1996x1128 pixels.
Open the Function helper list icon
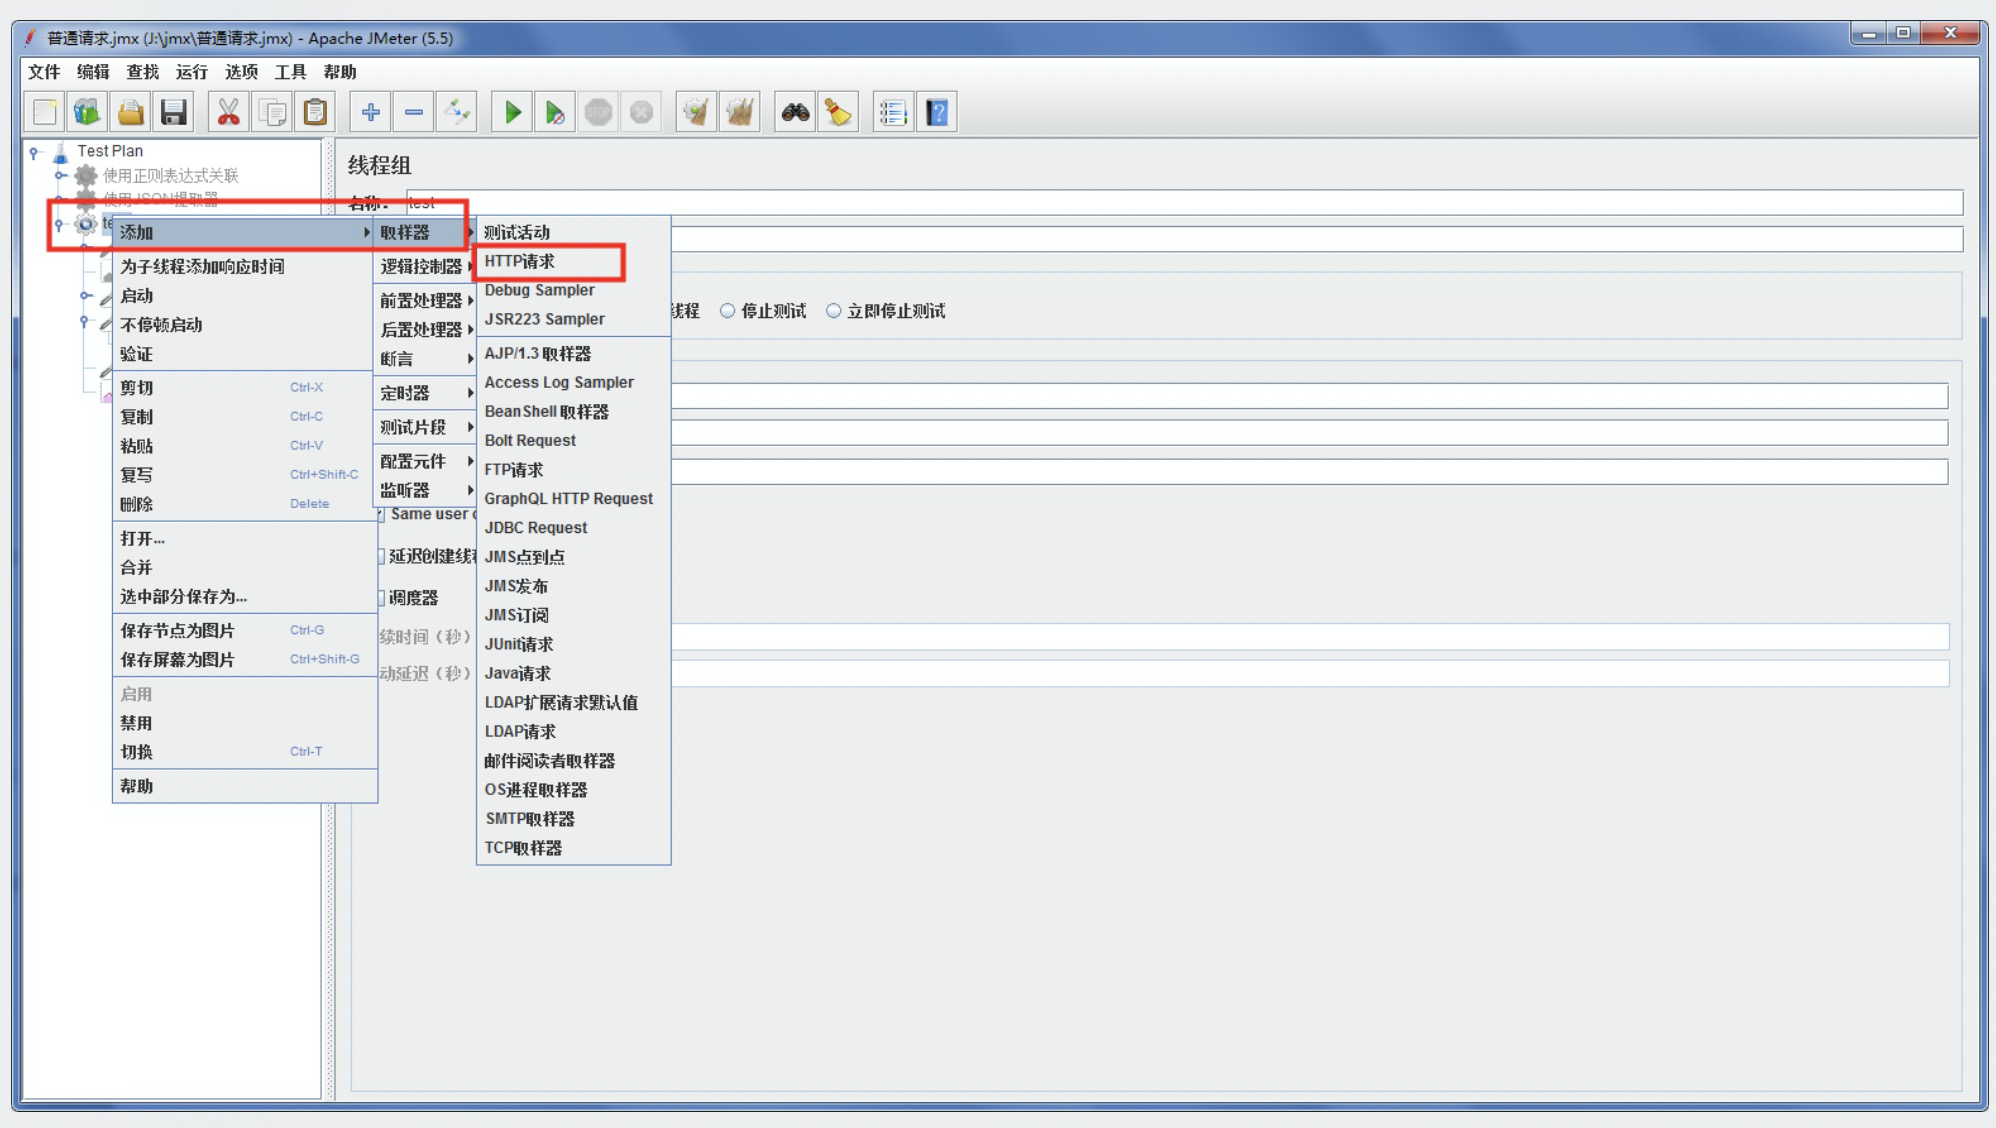pyautogui.click(x=893, y=112)
